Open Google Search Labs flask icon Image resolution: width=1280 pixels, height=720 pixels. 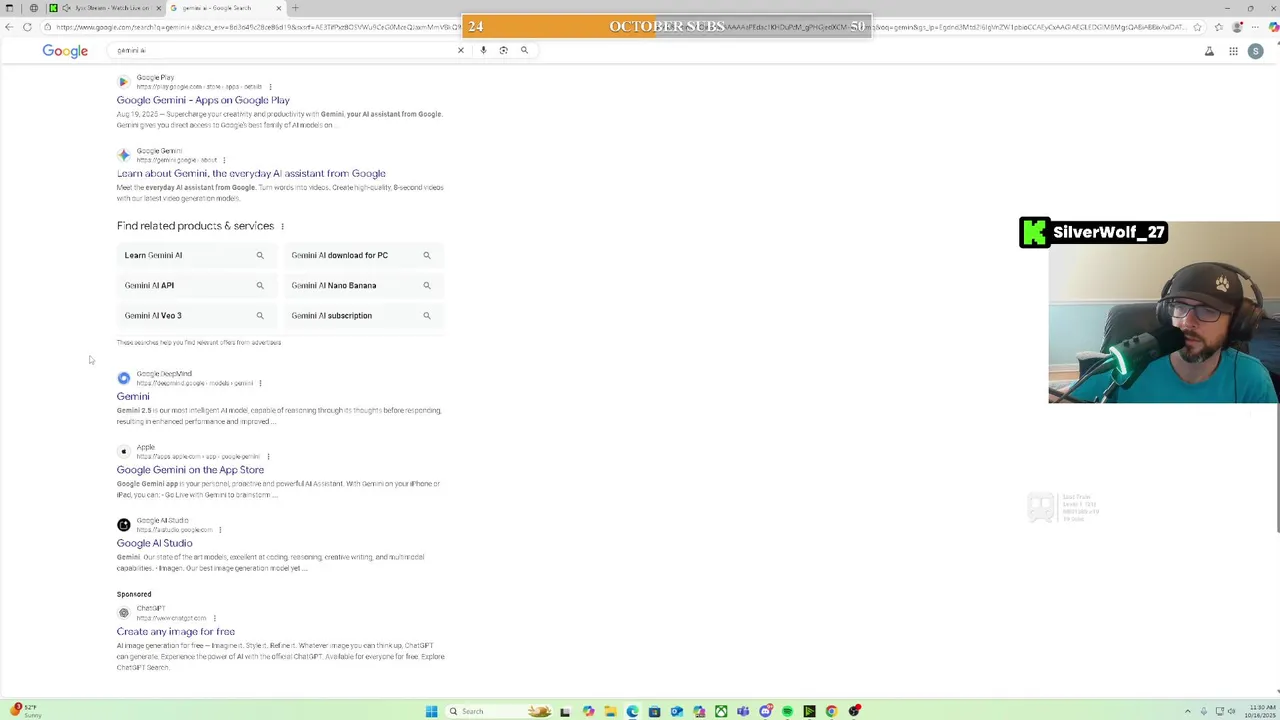pos(1209,51)
